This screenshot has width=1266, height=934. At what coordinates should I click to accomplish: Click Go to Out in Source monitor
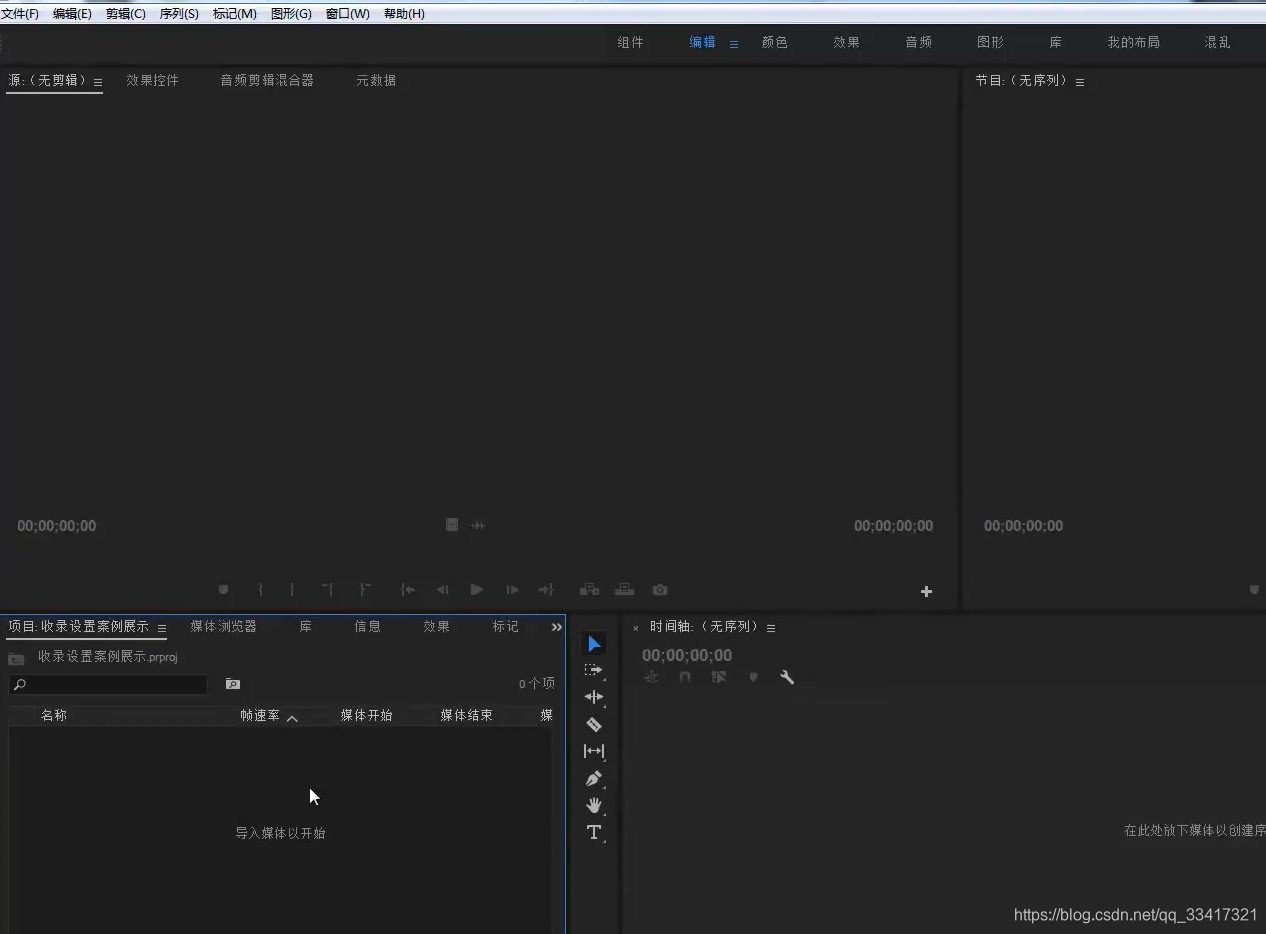(x=546, y=590)
